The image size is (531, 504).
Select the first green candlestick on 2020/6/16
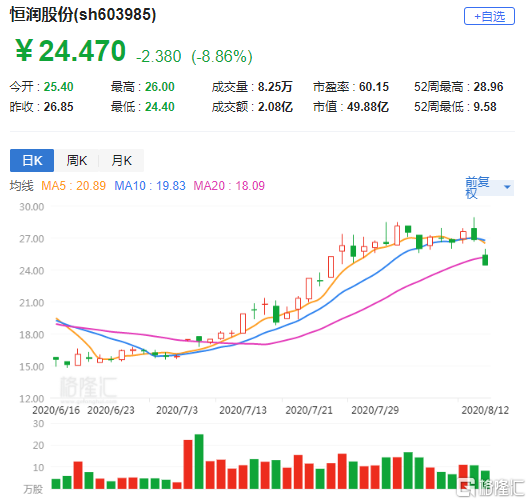tap(56, 360)
